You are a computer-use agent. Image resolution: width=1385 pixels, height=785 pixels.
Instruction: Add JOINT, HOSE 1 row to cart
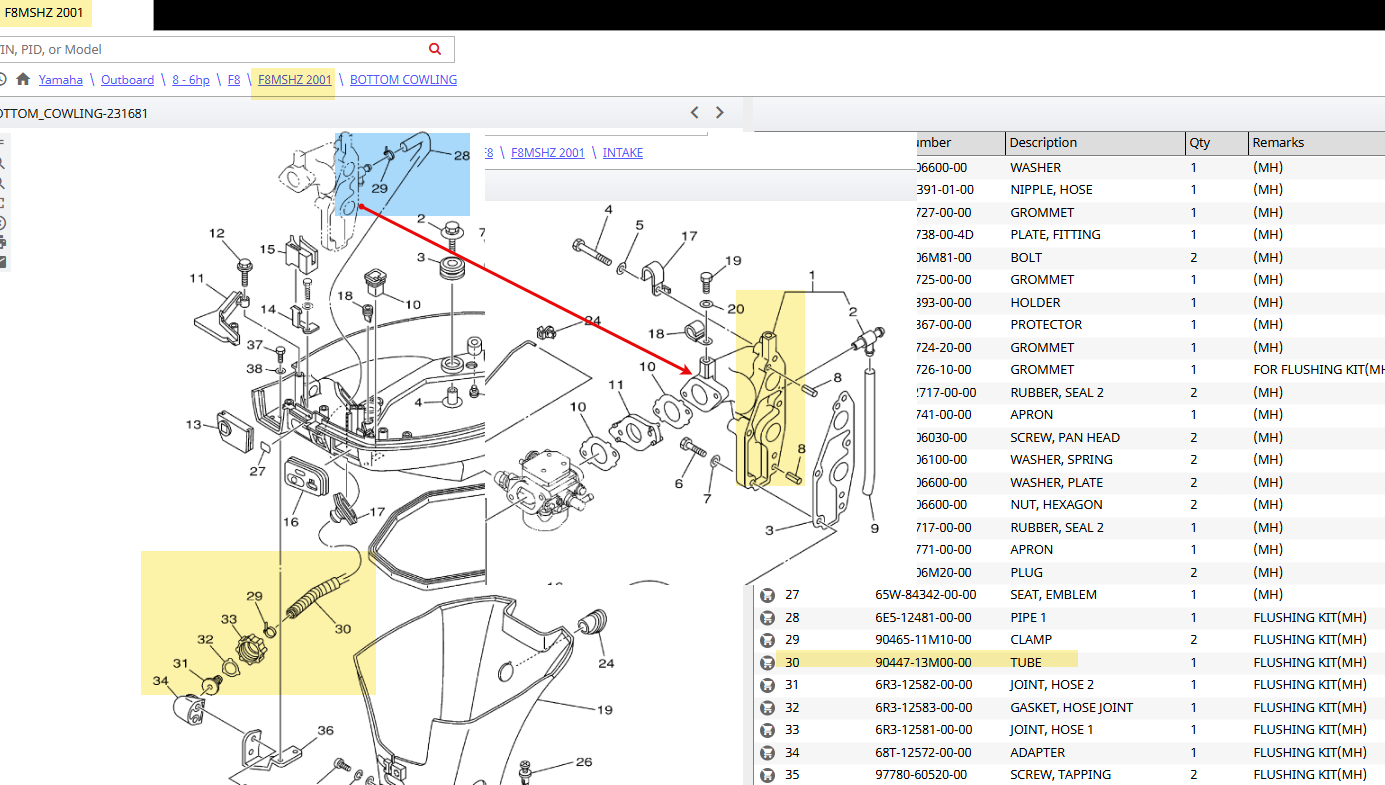[767, 729]
